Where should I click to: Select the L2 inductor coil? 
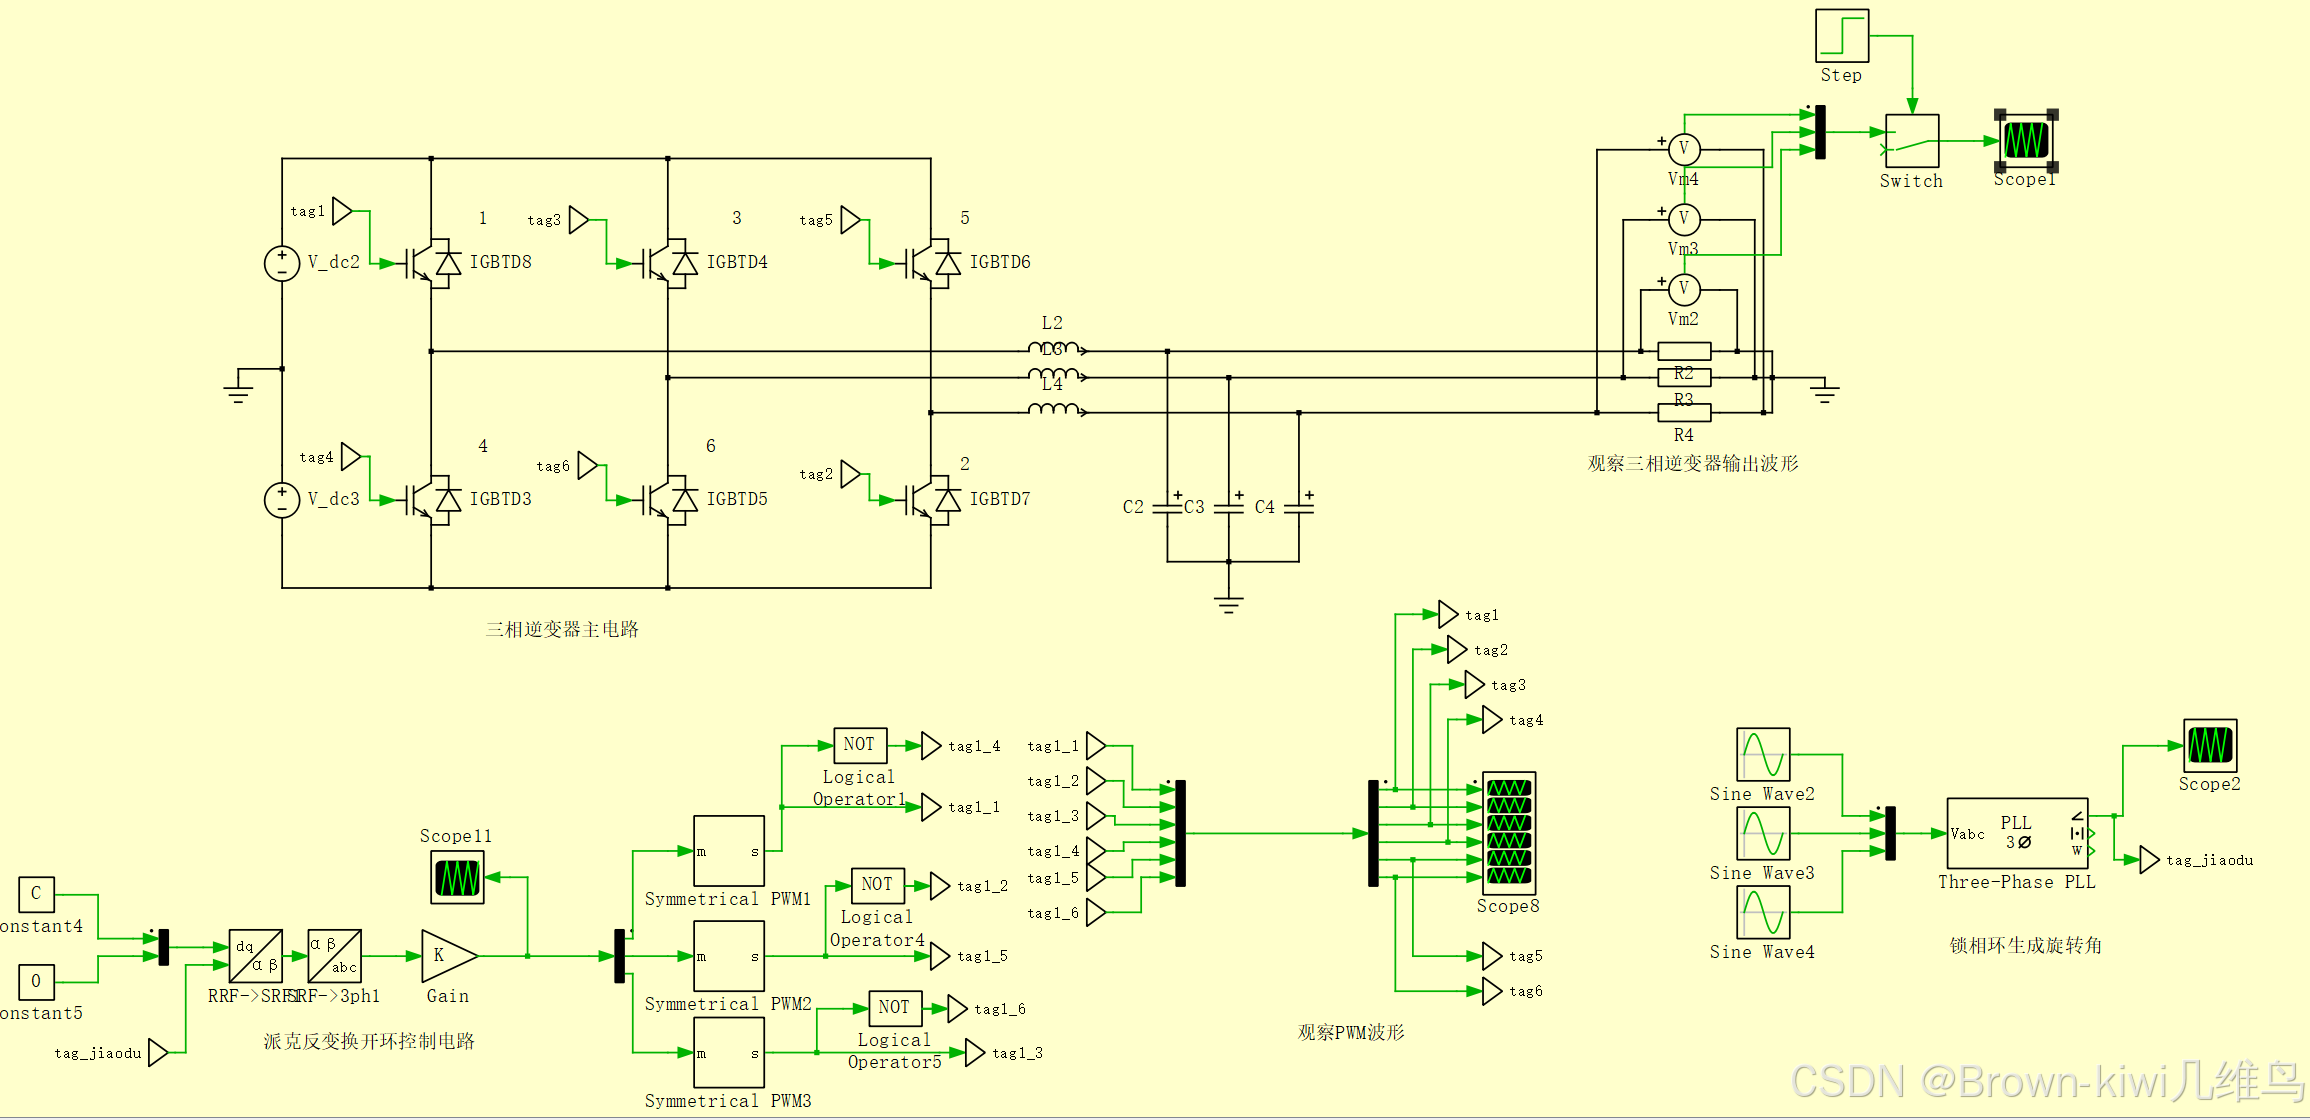(1053, 349)
